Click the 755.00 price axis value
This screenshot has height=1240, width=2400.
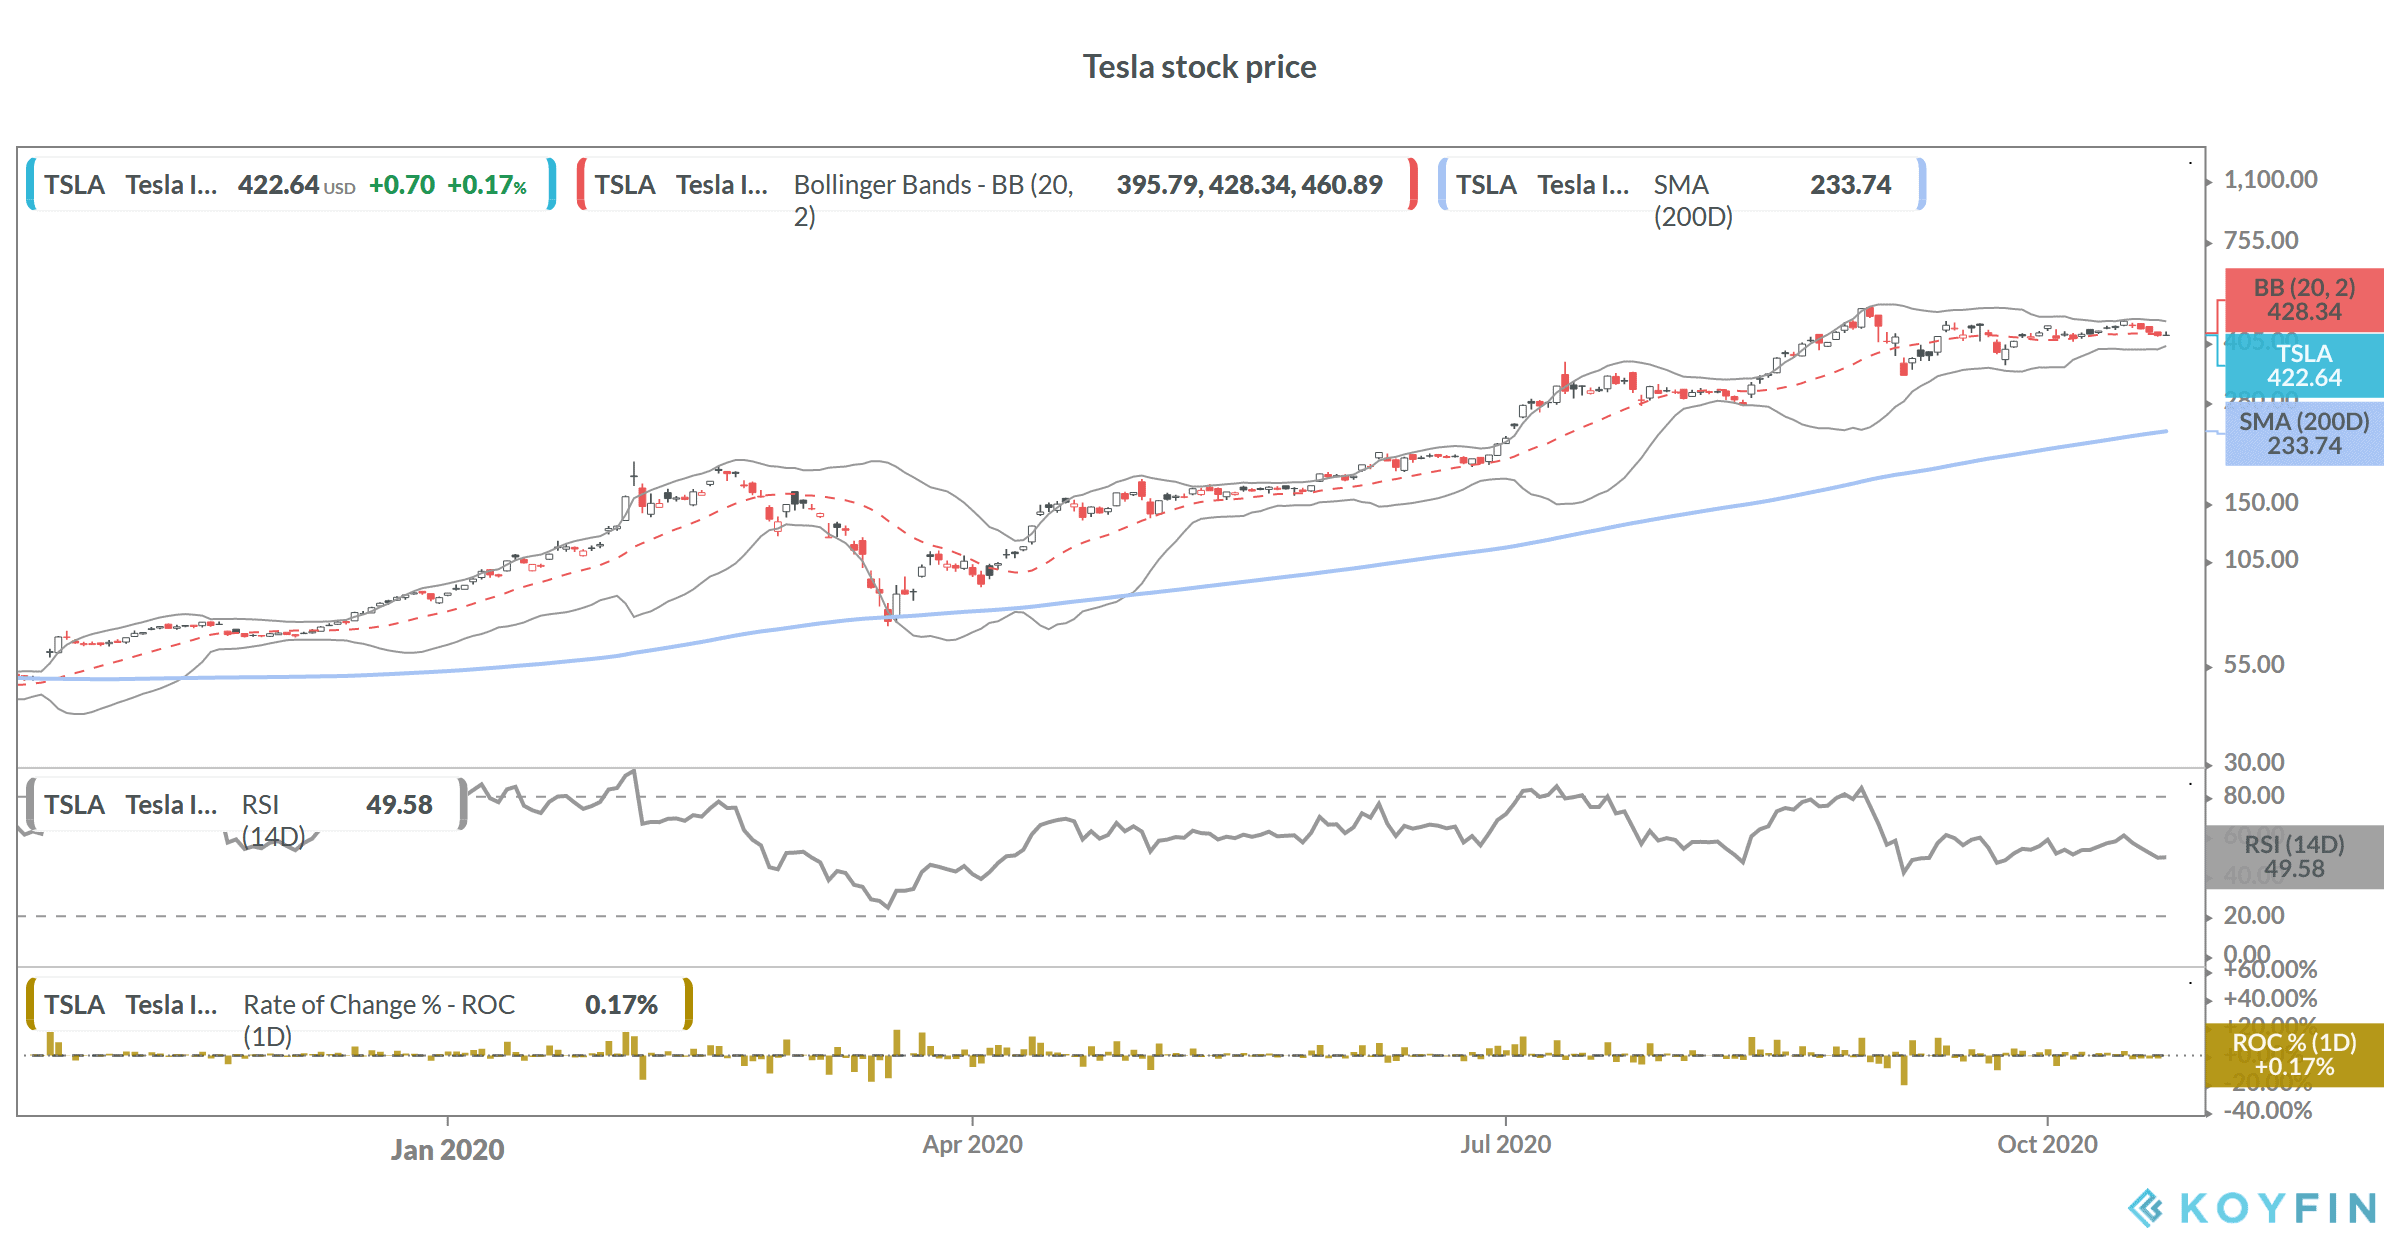[x=2261, y=240]
